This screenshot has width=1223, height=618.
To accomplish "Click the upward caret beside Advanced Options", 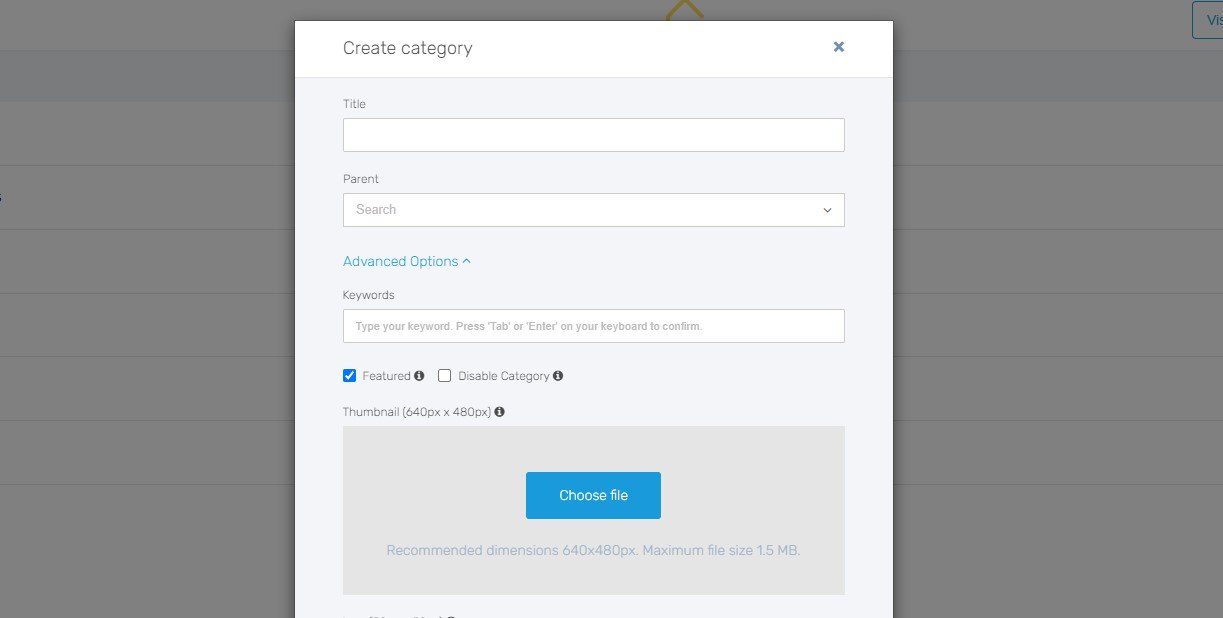I will [x=466, y=260].
